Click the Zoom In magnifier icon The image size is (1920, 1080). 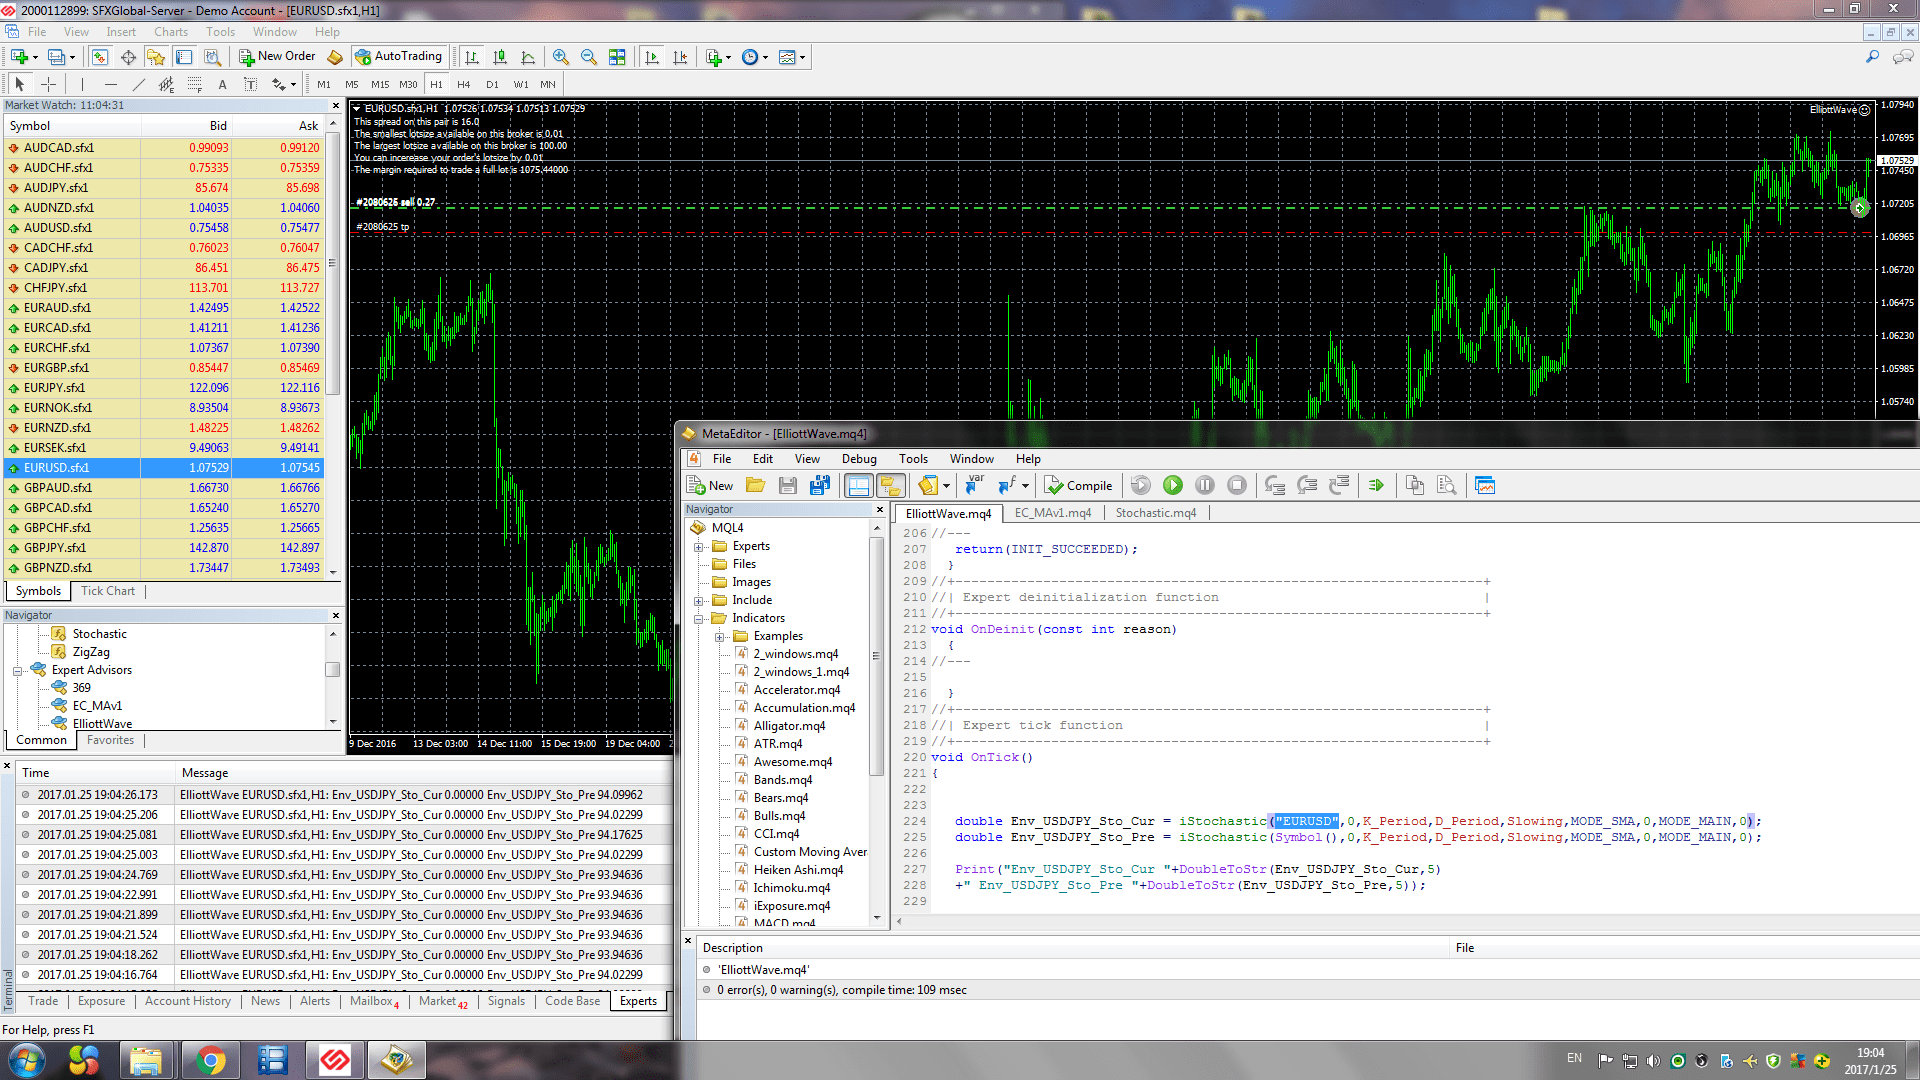coord(561,57)
